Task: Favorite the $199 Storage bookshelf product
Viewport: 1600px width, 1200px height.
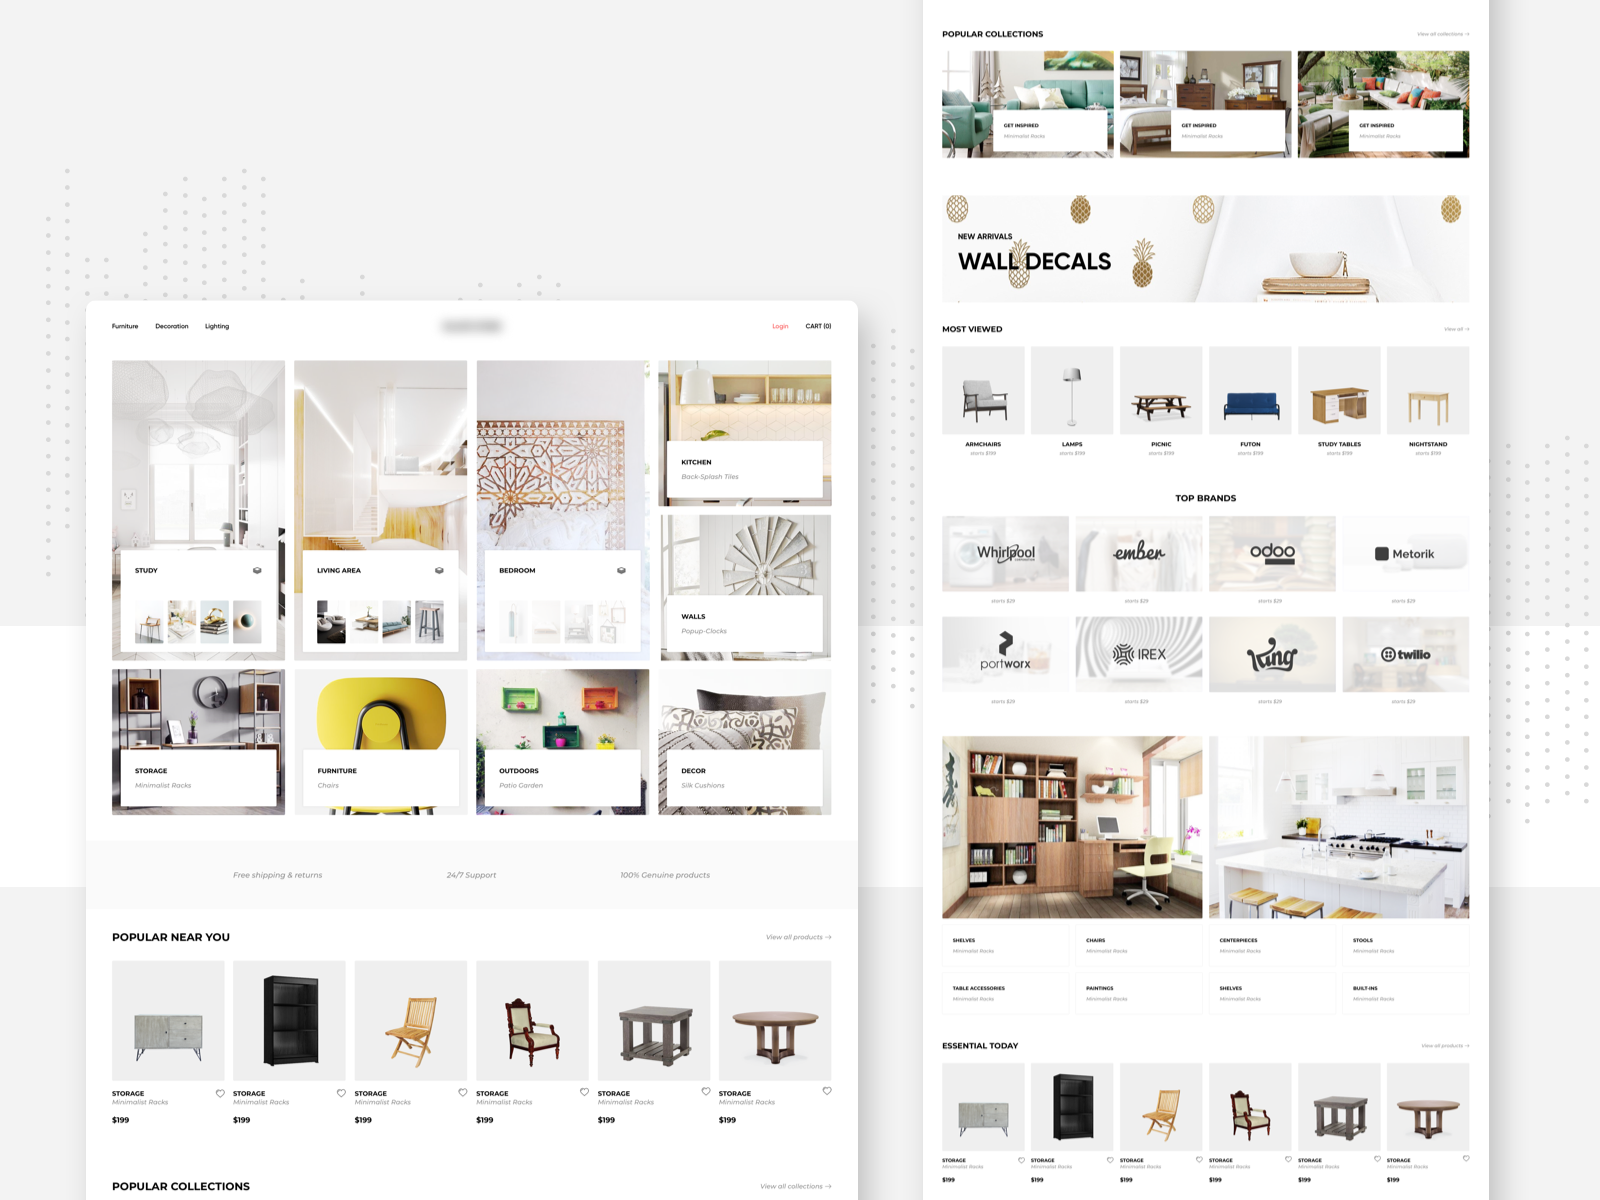Action: (x=342, y=1092)
